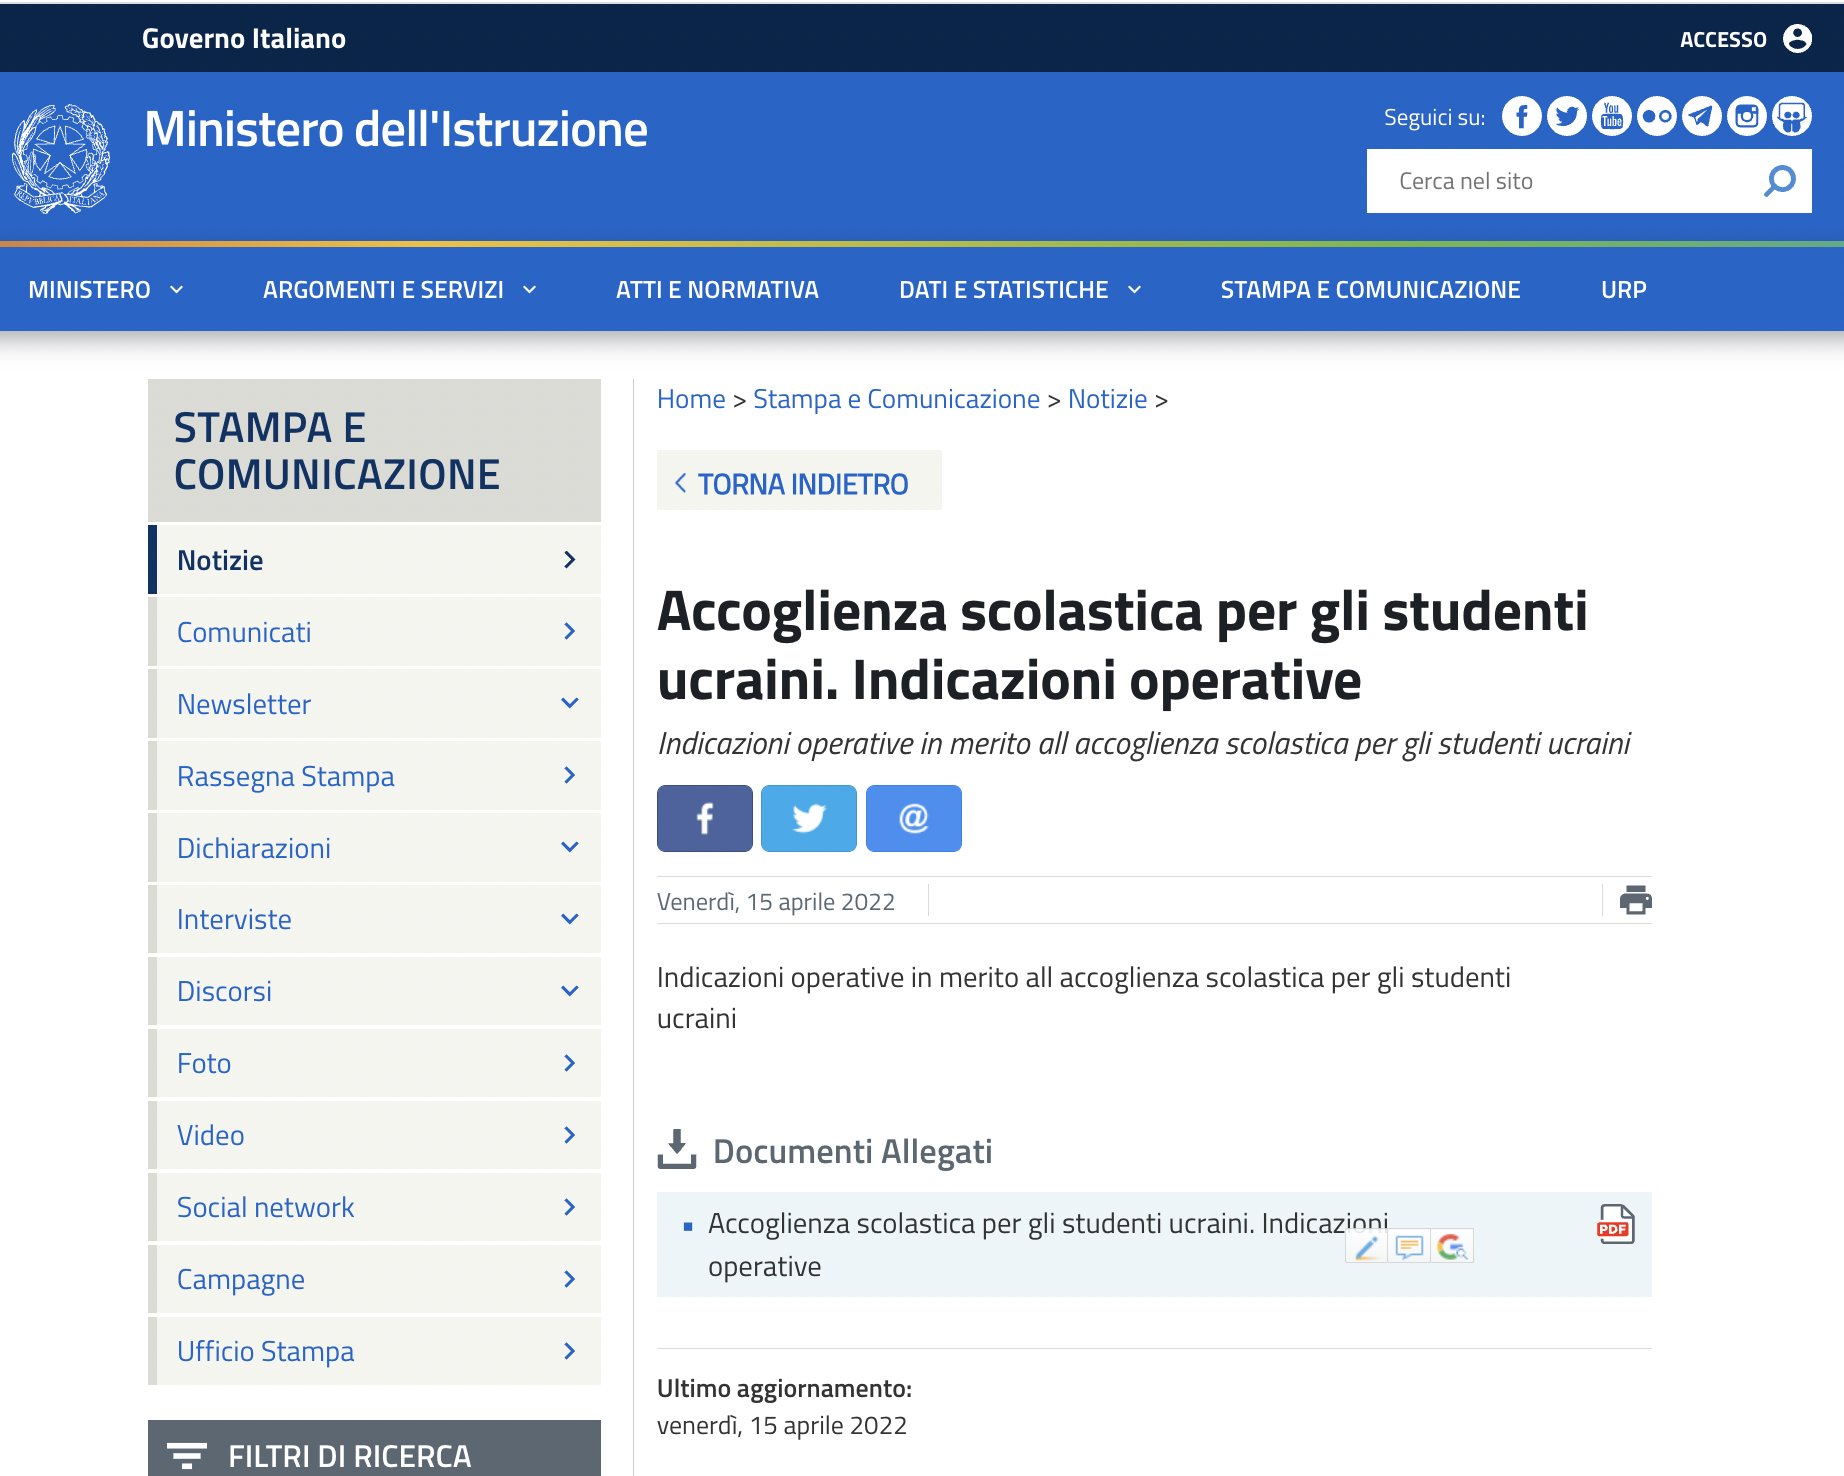Screen dimensions: 1844x1476
Task: Open the Telegram channel icon
Action: click(1701, 117)
